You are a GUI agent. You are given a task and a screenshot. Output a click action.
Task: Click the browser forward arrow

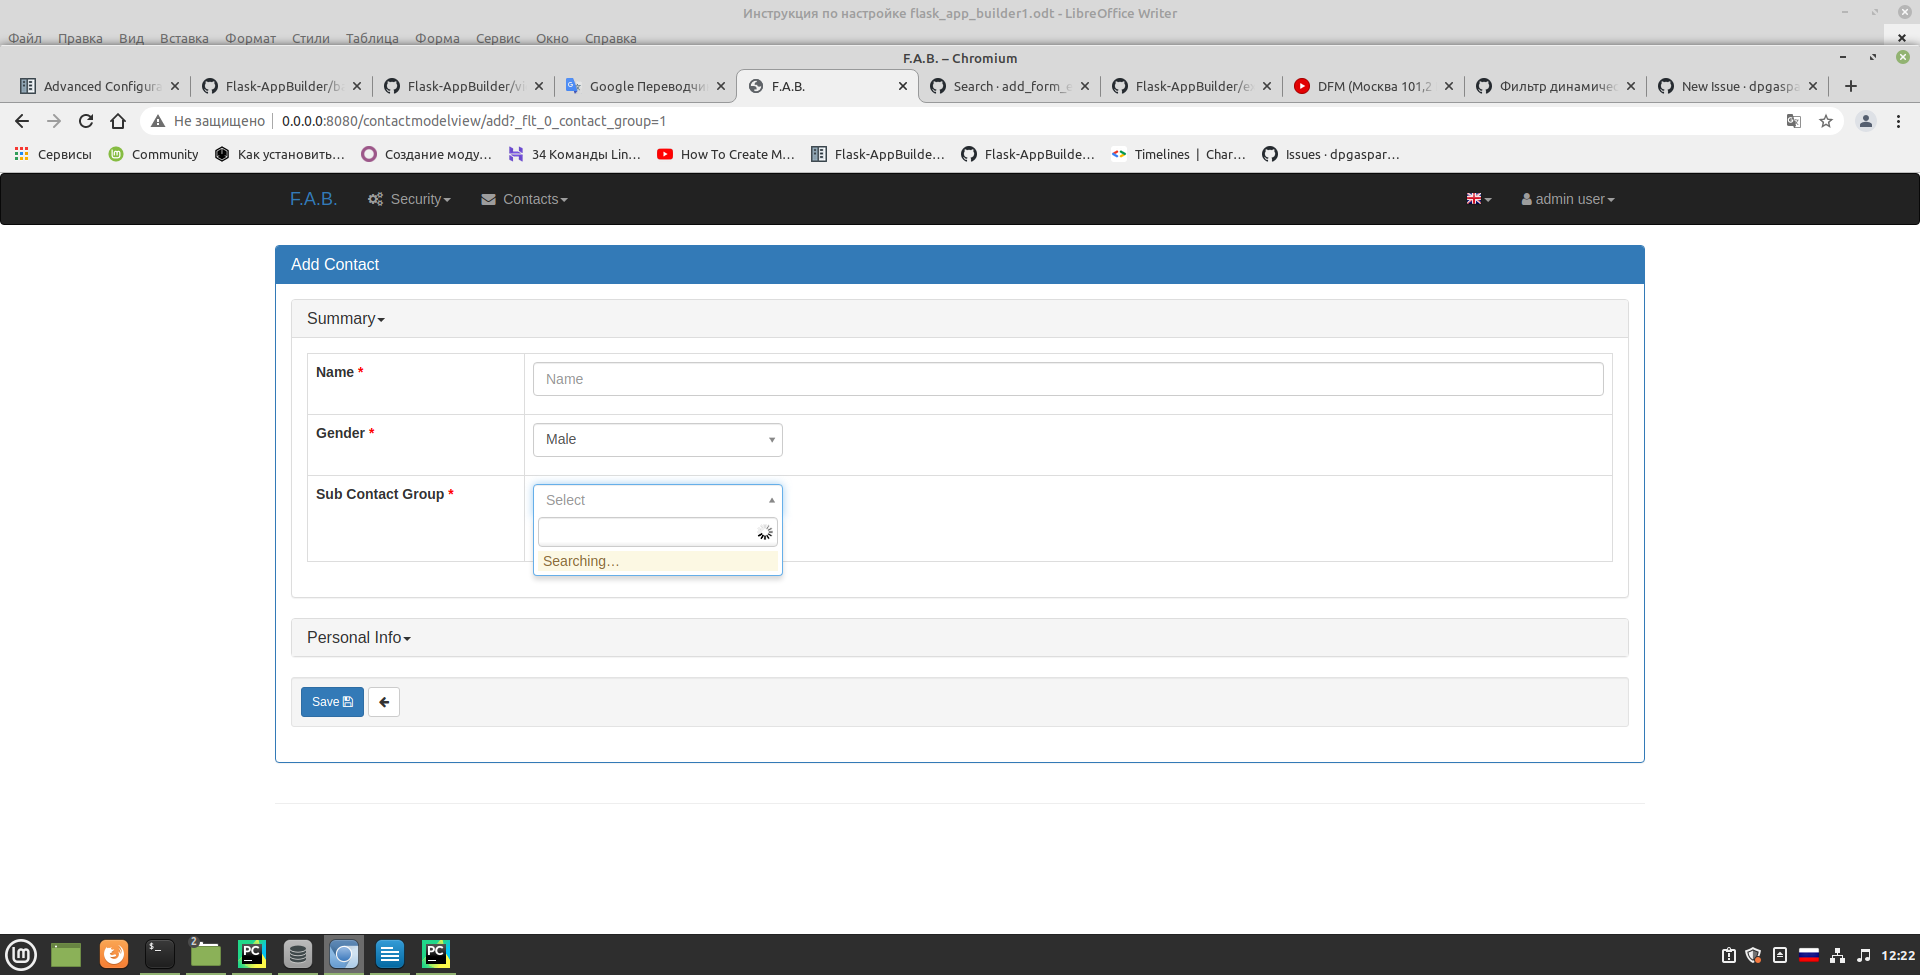tap(54, 121)
